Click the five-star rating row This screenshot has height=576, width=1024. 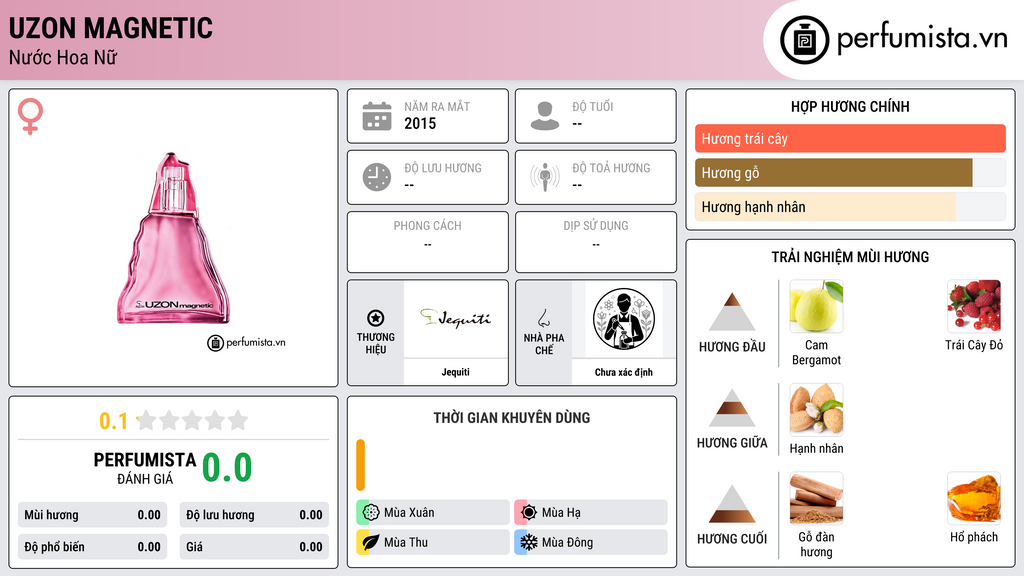193,420
